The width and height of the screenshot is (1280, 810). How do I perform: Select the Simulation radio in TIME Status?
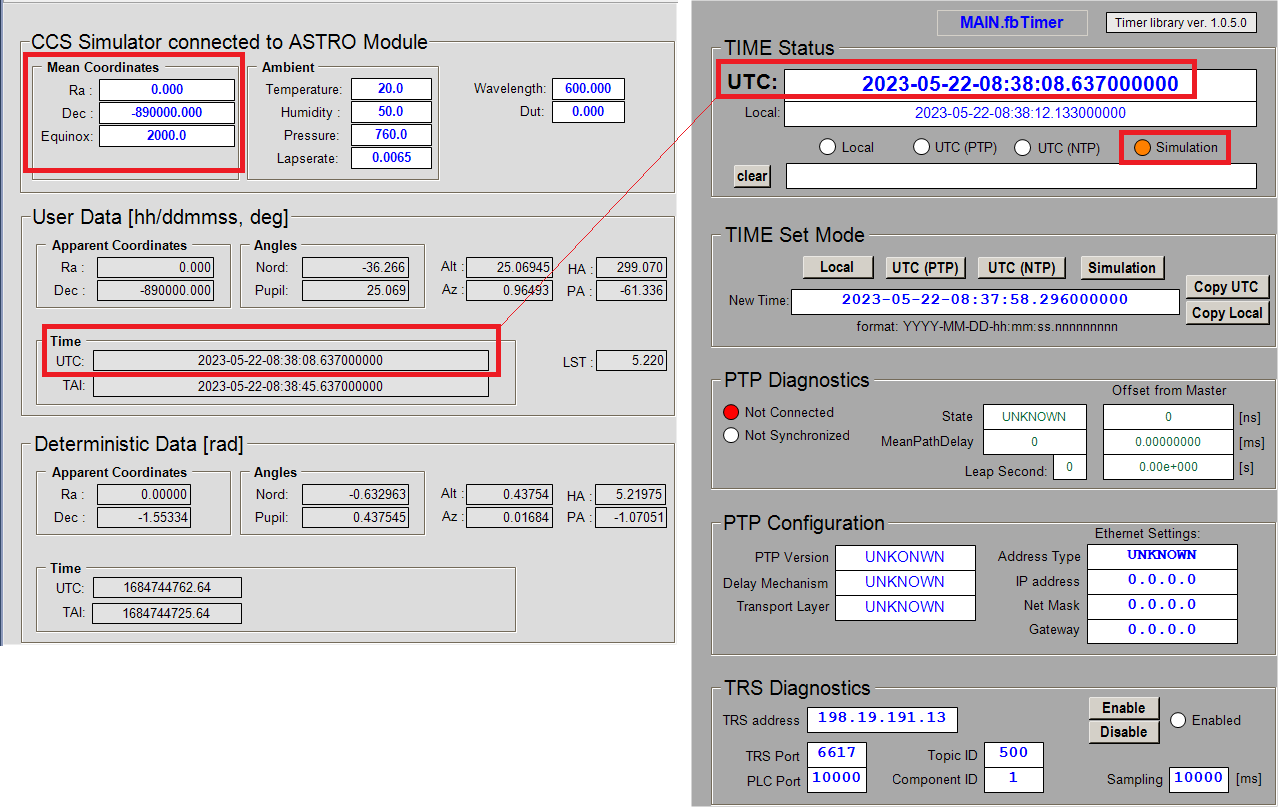pos(1141,146)
